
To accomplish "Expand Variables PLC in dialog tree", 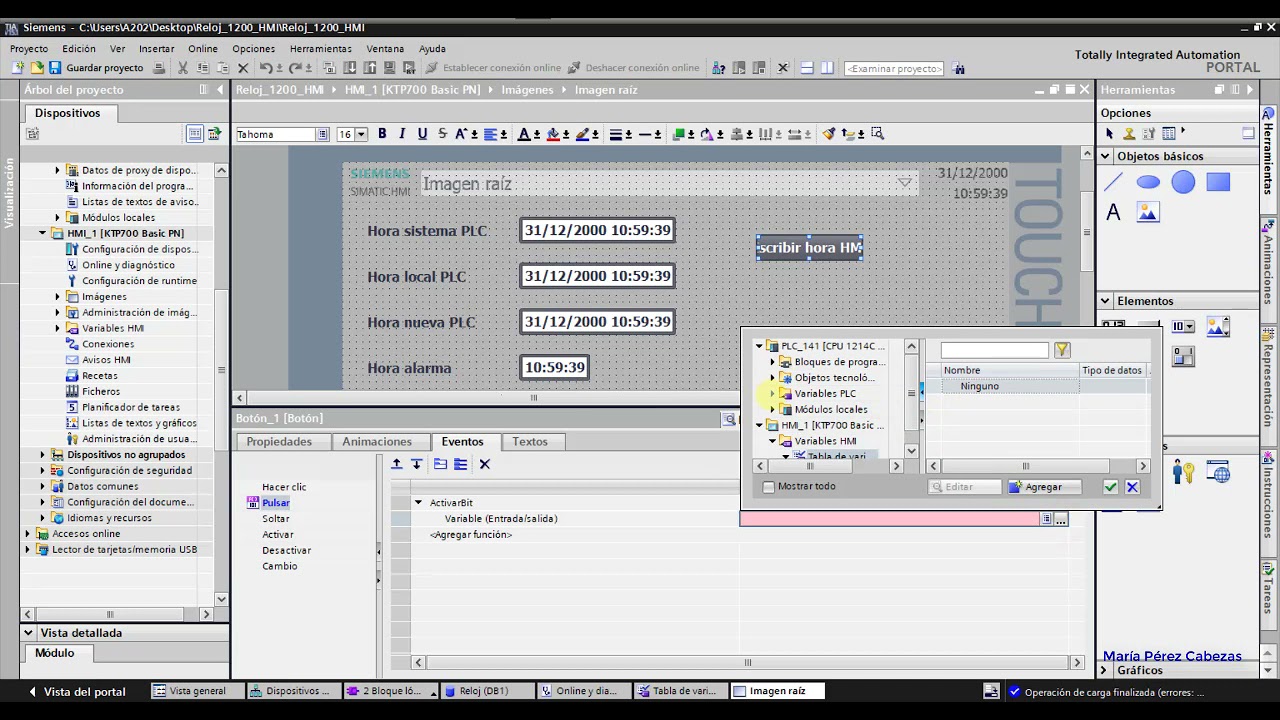I will (x=772, y=394).
